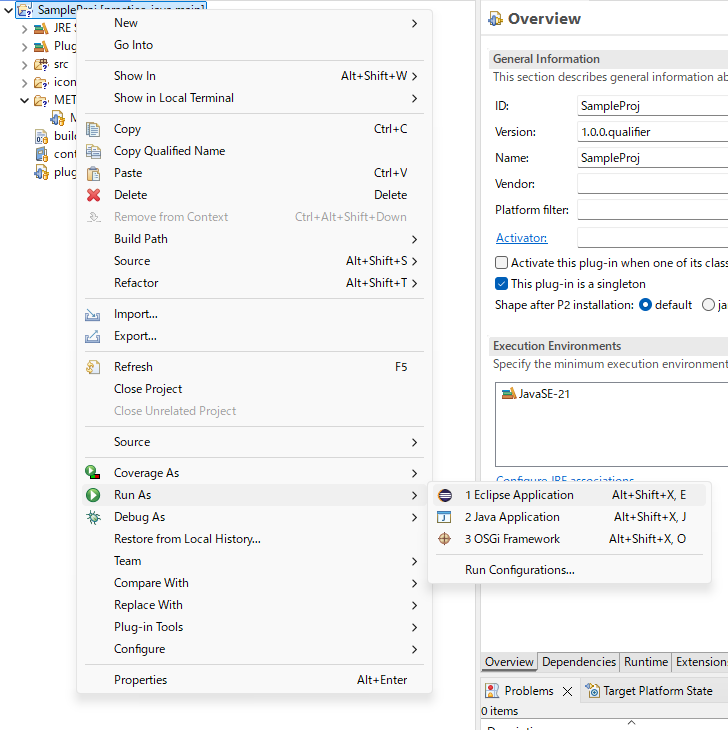Click the Plug-in Dependencies library icon
728x730 pixels.
click(x=41, y=47)
